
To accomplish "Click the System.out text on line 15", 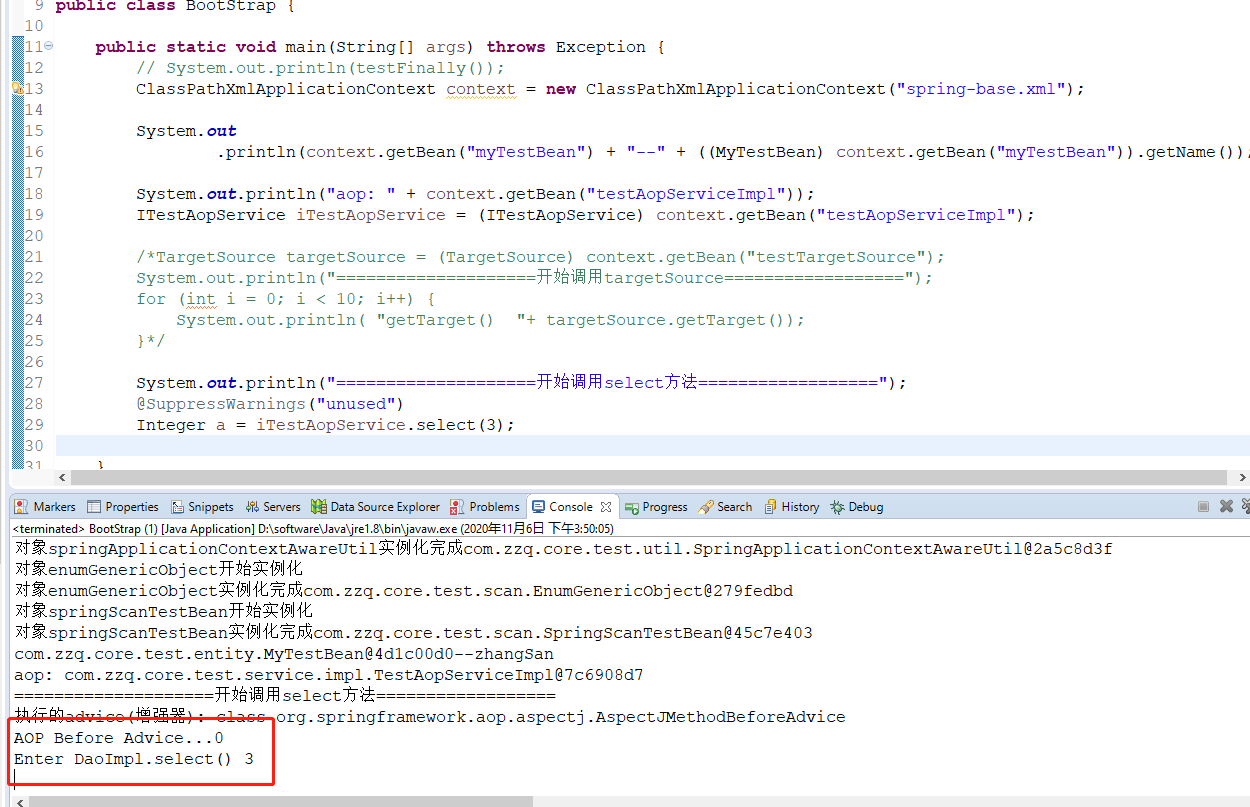I will [186, 131].
